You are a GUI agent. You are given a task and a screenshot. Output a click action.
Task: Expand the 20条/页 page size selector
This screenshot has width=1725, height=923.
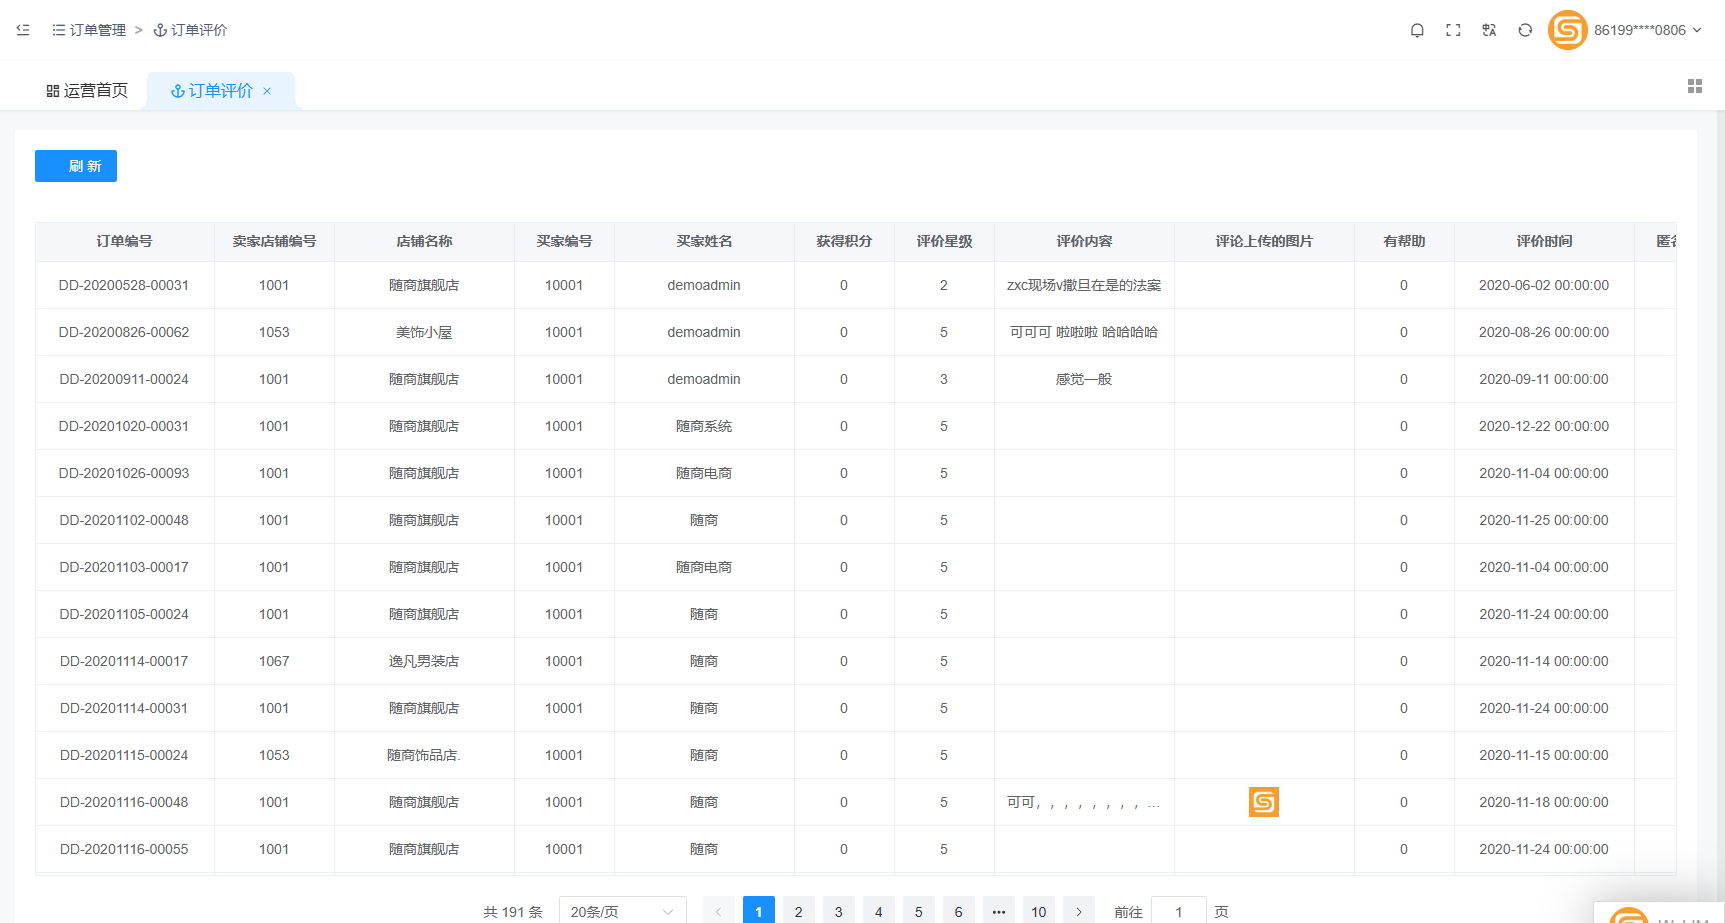coord(622,911)
